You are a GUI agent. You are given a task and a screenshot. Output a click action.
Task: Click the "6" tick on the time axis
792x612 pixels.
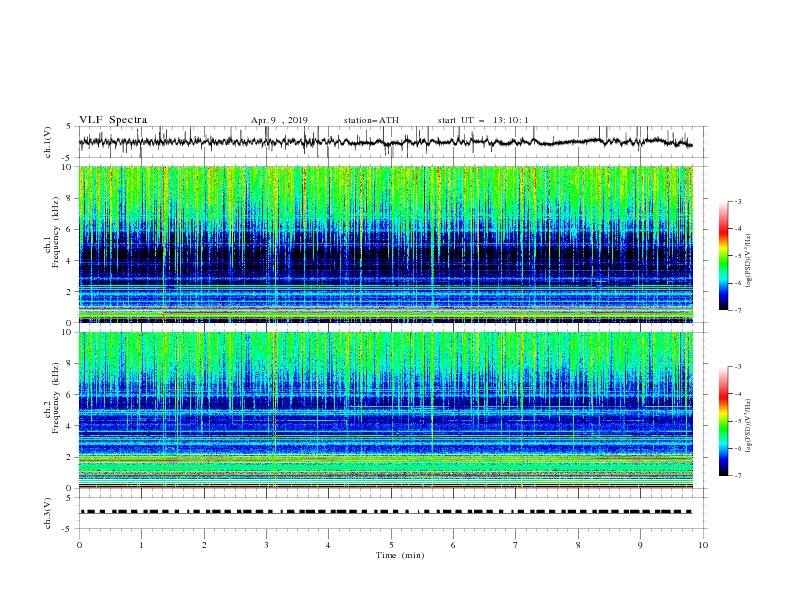[453, 545]
